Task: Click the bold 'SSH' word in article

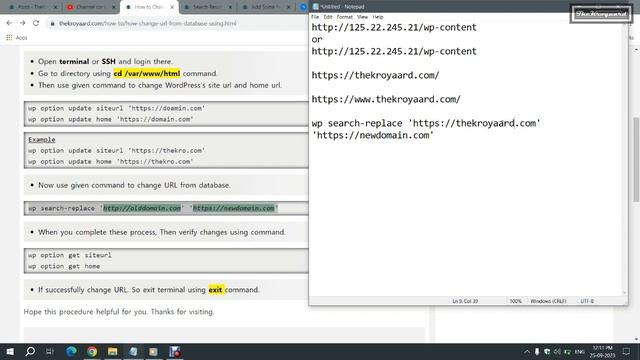Action: [109, 62]
